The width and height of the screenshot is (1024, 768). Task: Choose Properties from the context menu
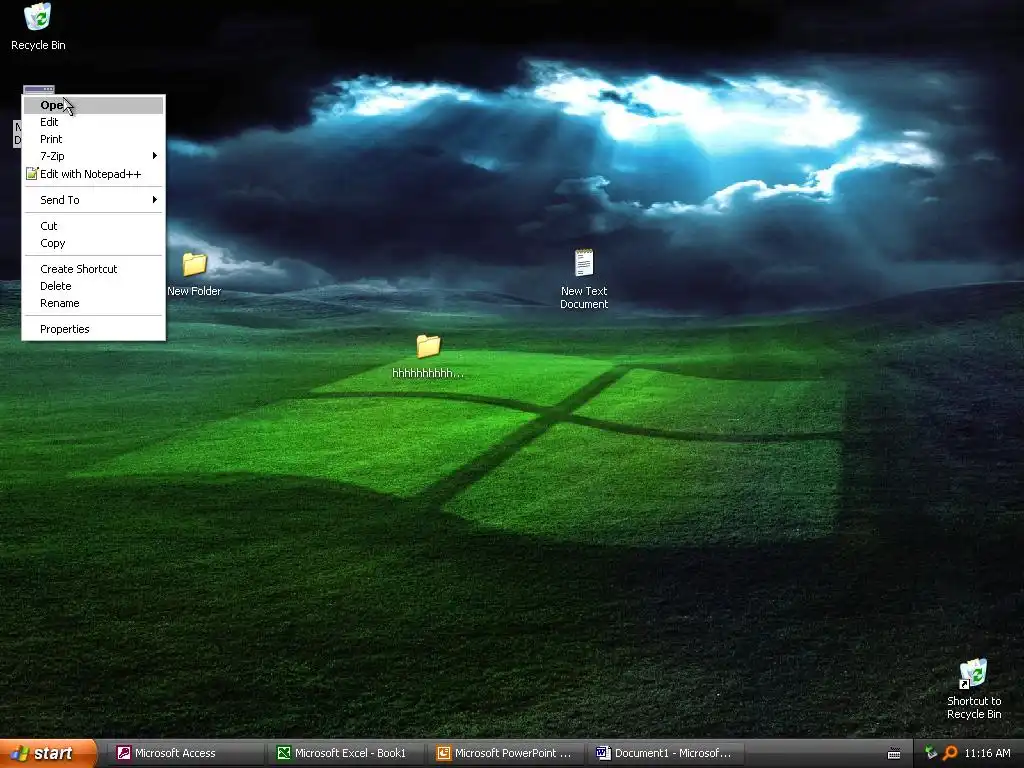[x=93, y=329]
